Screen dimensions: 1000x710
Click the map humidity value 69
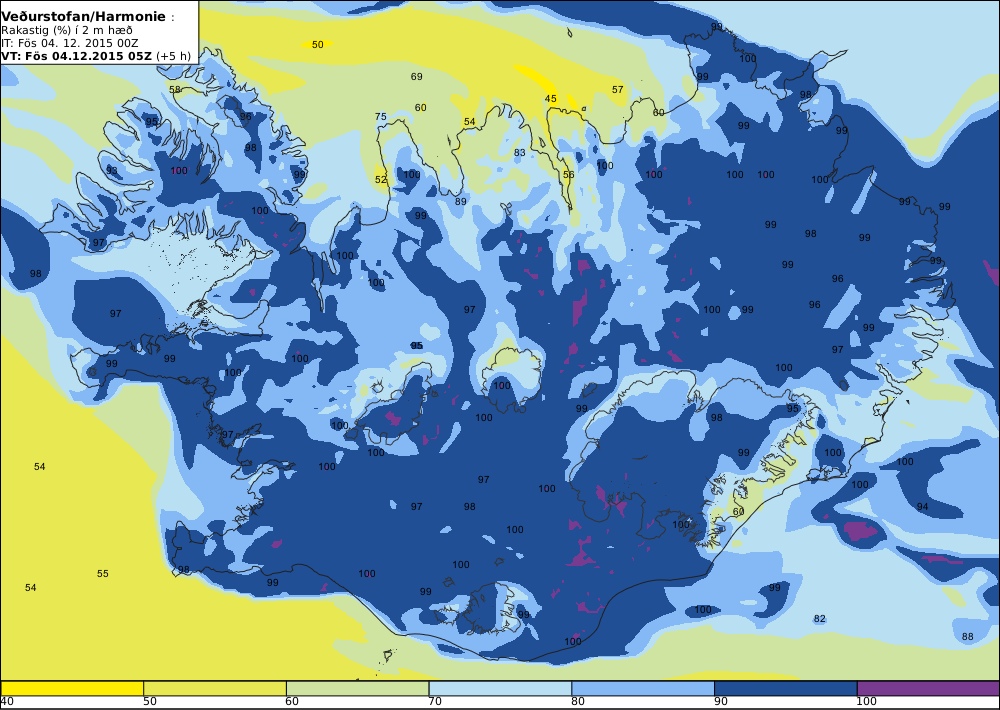[416, 77]
